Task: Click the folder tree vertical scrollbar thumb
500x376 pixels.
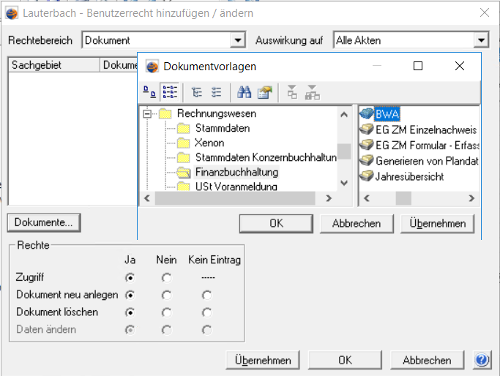Action: tap(344, 151)
